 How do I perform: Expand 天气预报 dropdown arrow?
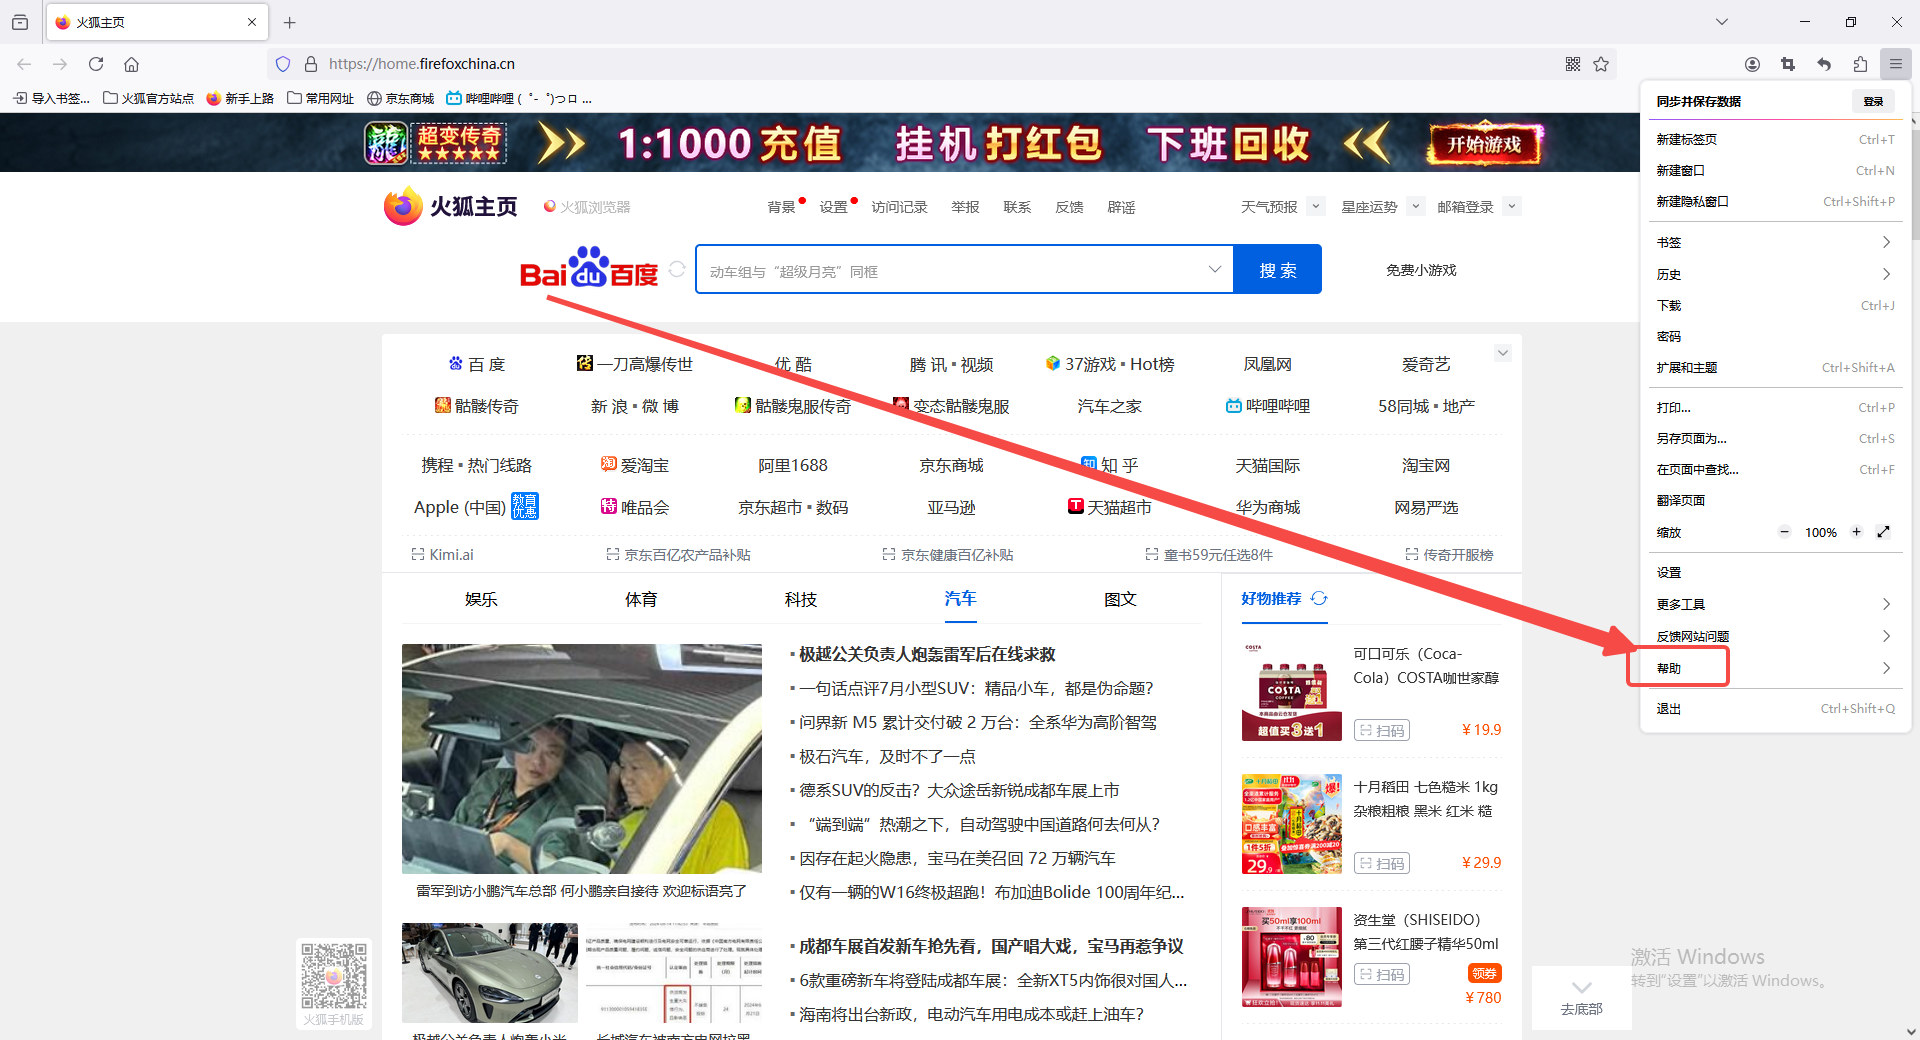(1316, 206)
